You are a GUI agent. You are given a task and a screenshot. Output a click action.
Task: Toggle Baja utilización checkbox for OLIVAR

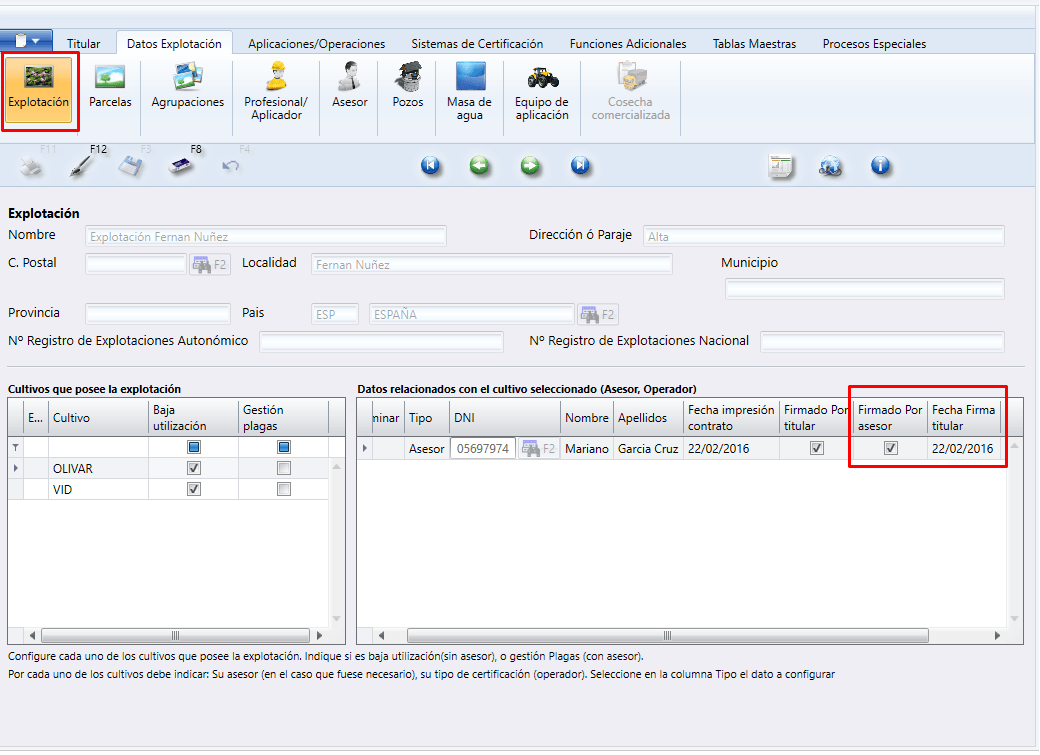pos(194,468)
